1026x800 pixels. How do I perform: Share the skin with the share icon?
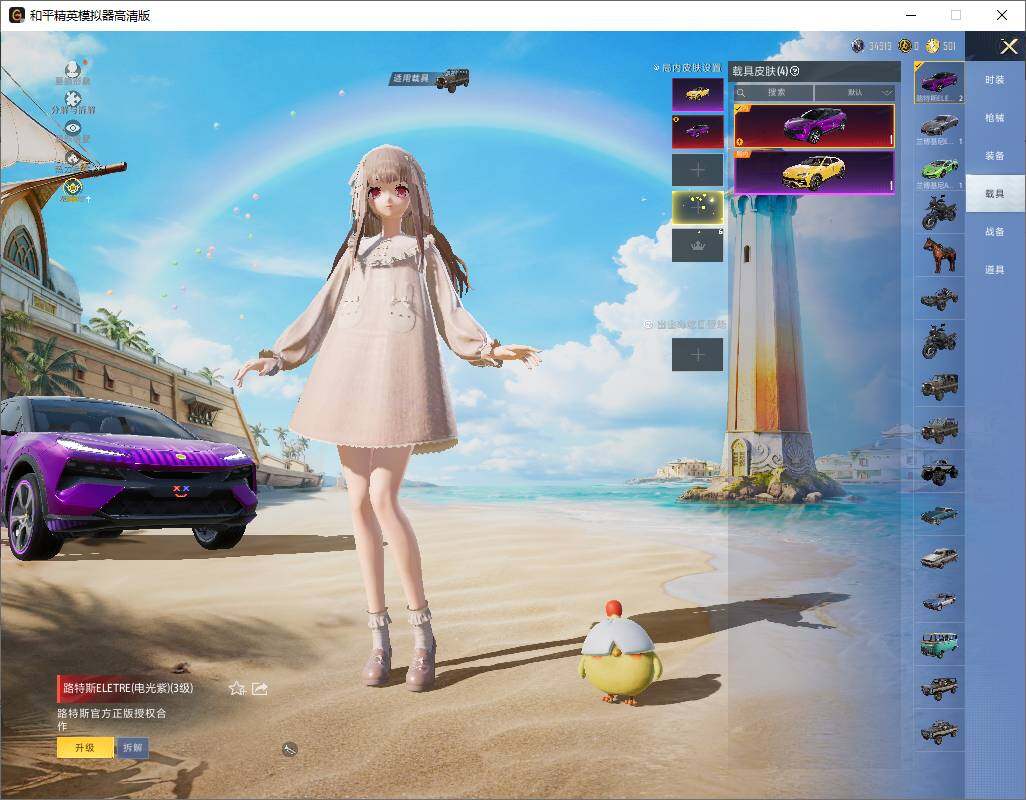pos(260,688)
